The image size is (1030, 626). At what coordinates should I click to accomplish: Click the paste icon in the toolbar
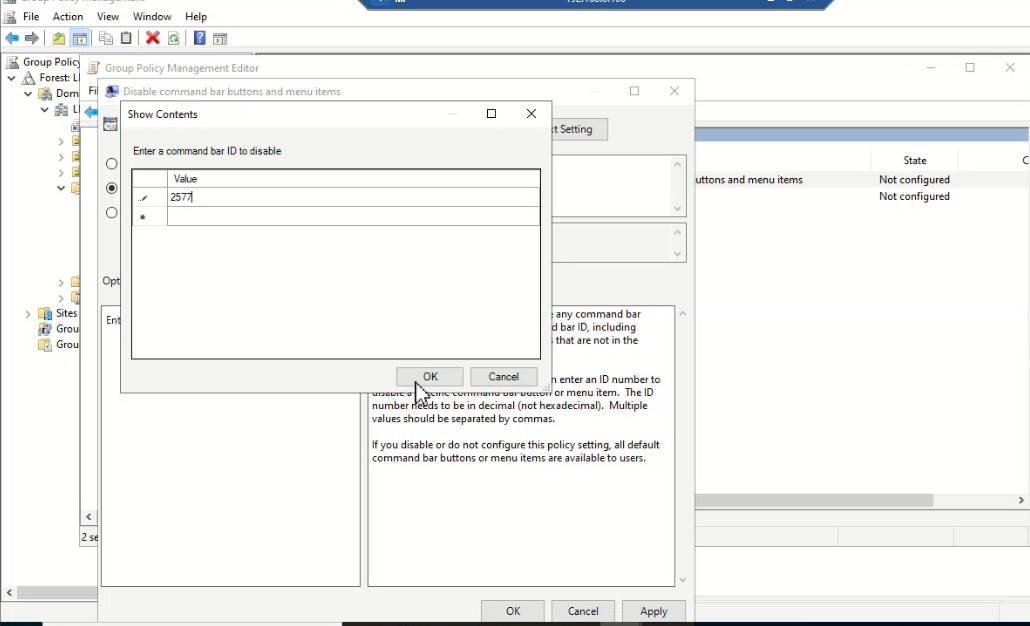125,38
